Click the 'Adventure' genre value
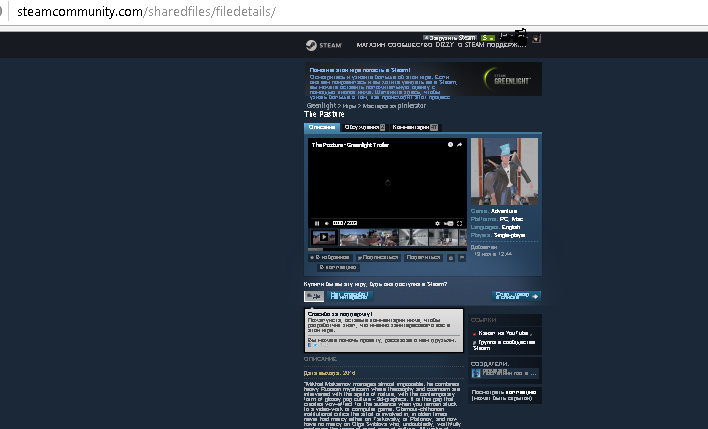This screenshot has width=708, height=429. tap(504, 211)
